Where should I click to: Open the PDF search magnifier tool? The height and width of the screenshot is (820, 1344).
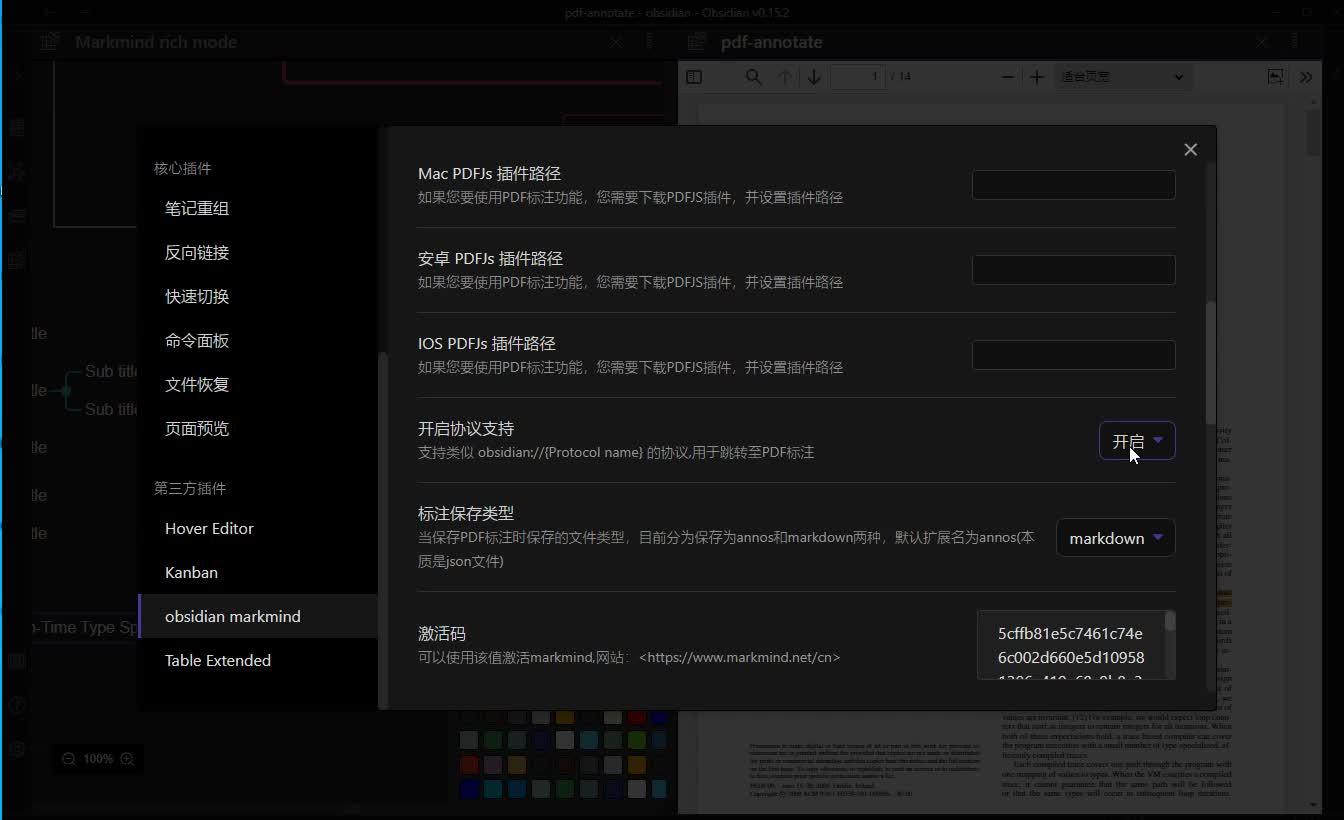click(754, 77)
